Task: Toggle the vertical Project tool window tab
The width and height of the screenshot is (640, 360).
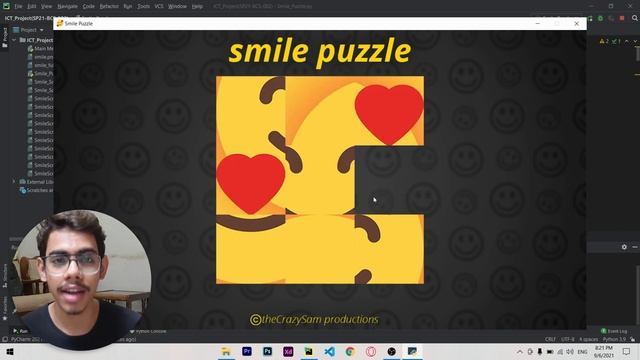Action: (5, 37)
